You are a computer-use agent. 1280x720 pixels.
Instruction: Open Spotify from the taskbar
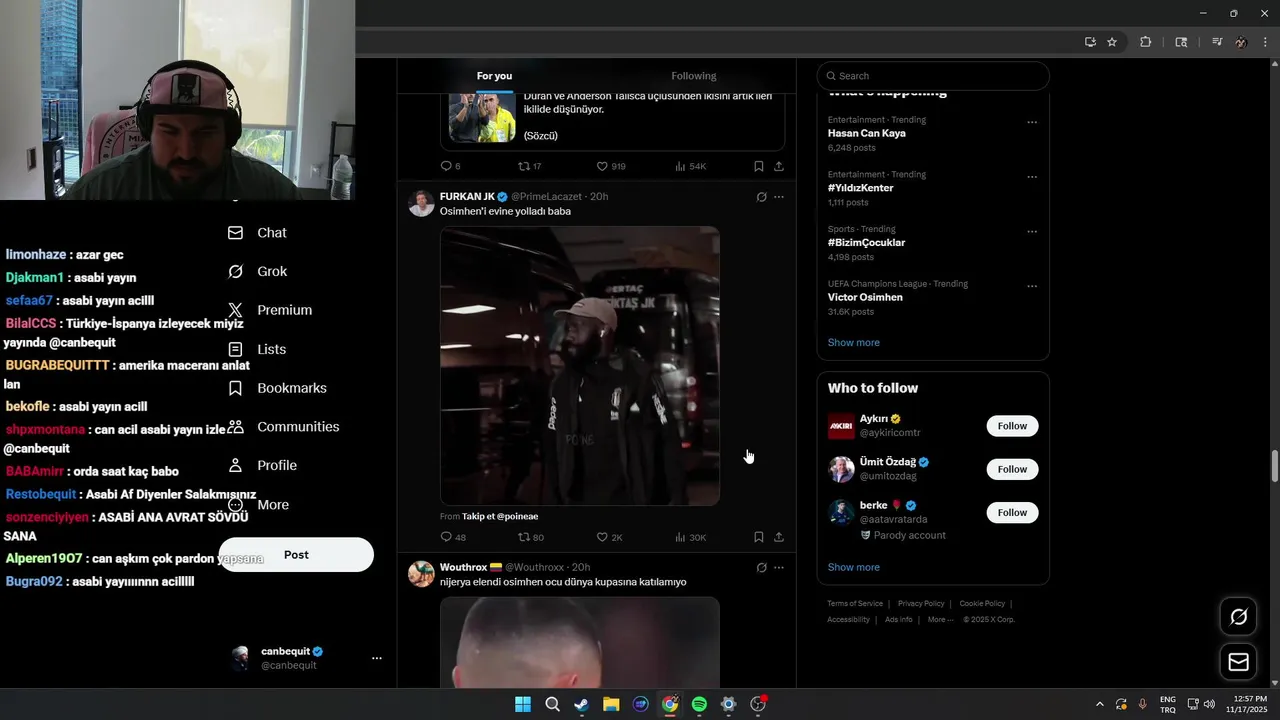coord(699,705)
